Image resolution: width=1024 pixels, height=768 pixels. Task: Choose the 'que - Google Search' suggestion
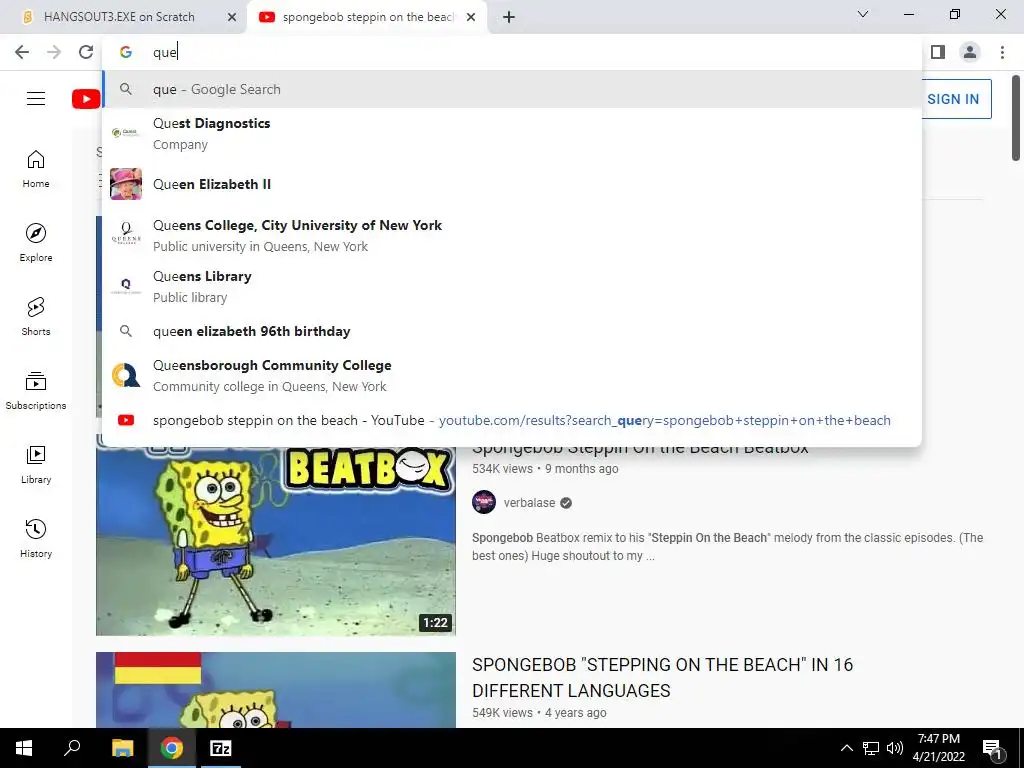click(512, 89)
